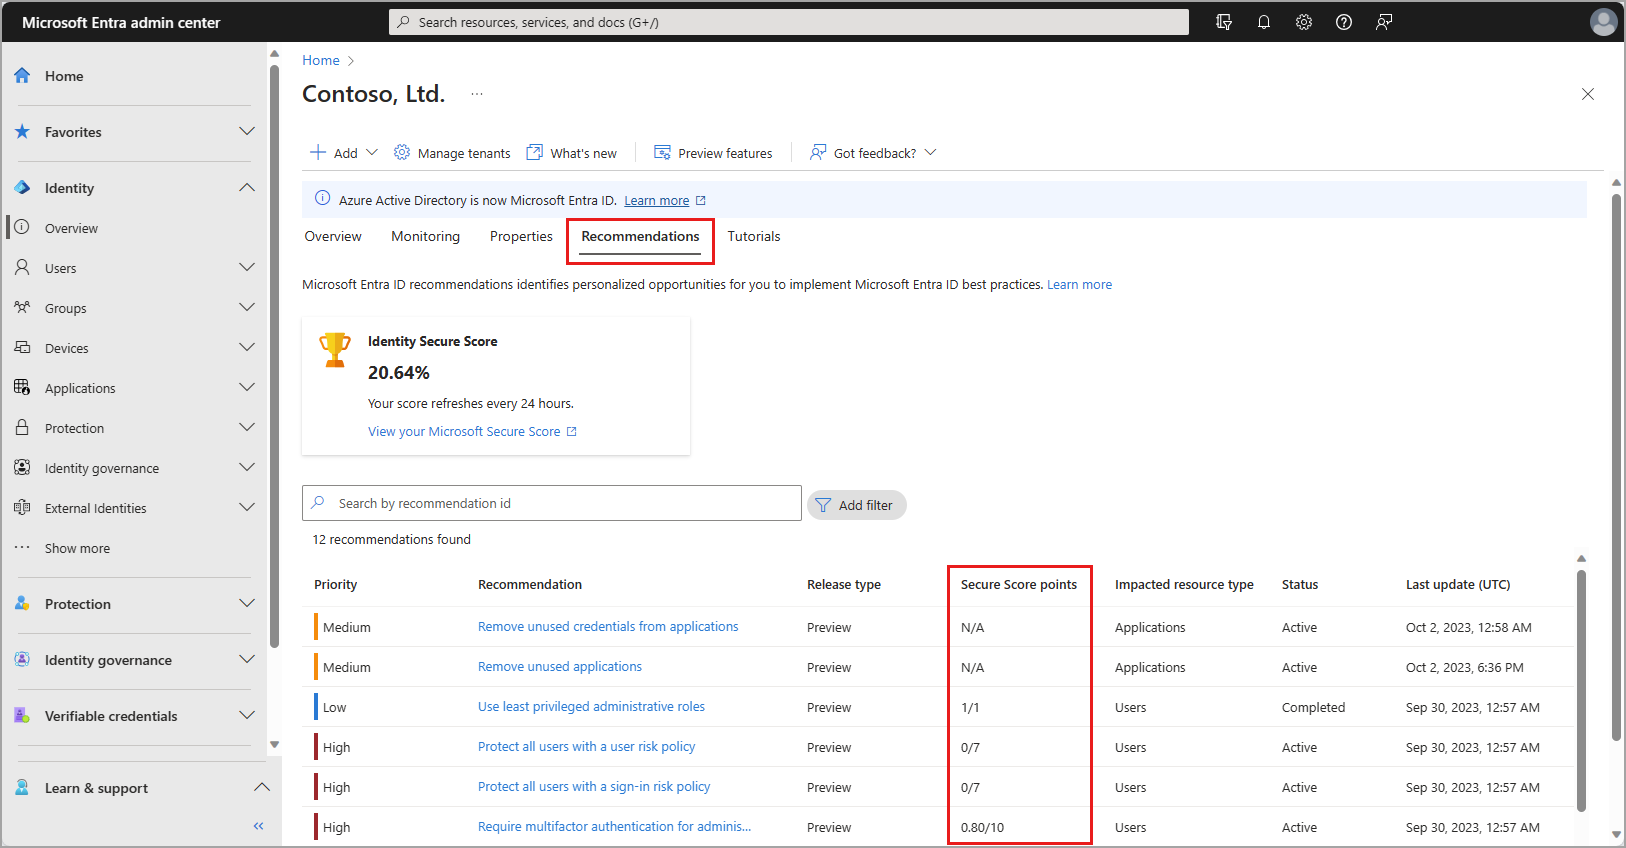Open Remove unused credentials from applications recommendation

[608, 627]
